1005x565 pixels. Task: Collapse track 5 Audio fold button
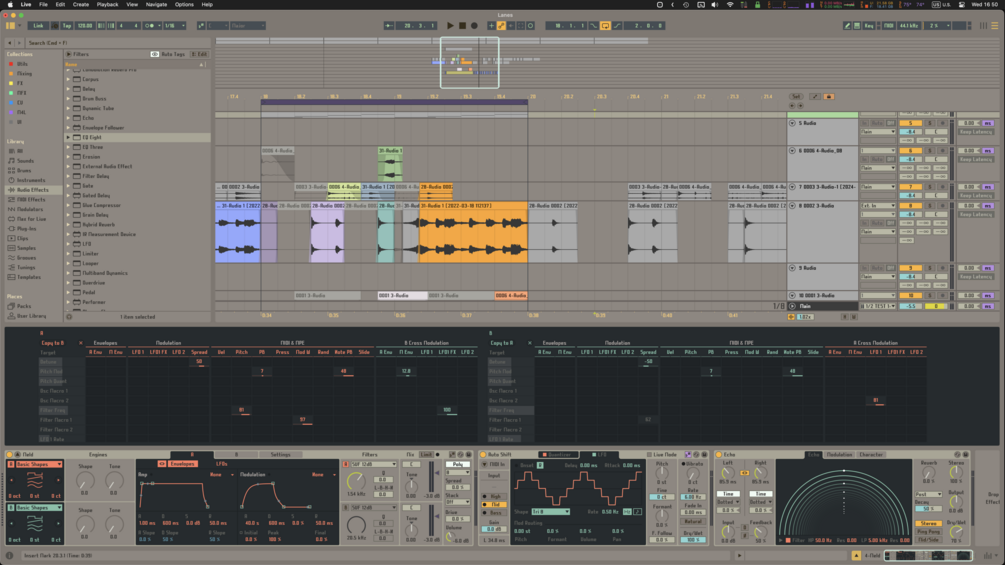pos(792,122)
